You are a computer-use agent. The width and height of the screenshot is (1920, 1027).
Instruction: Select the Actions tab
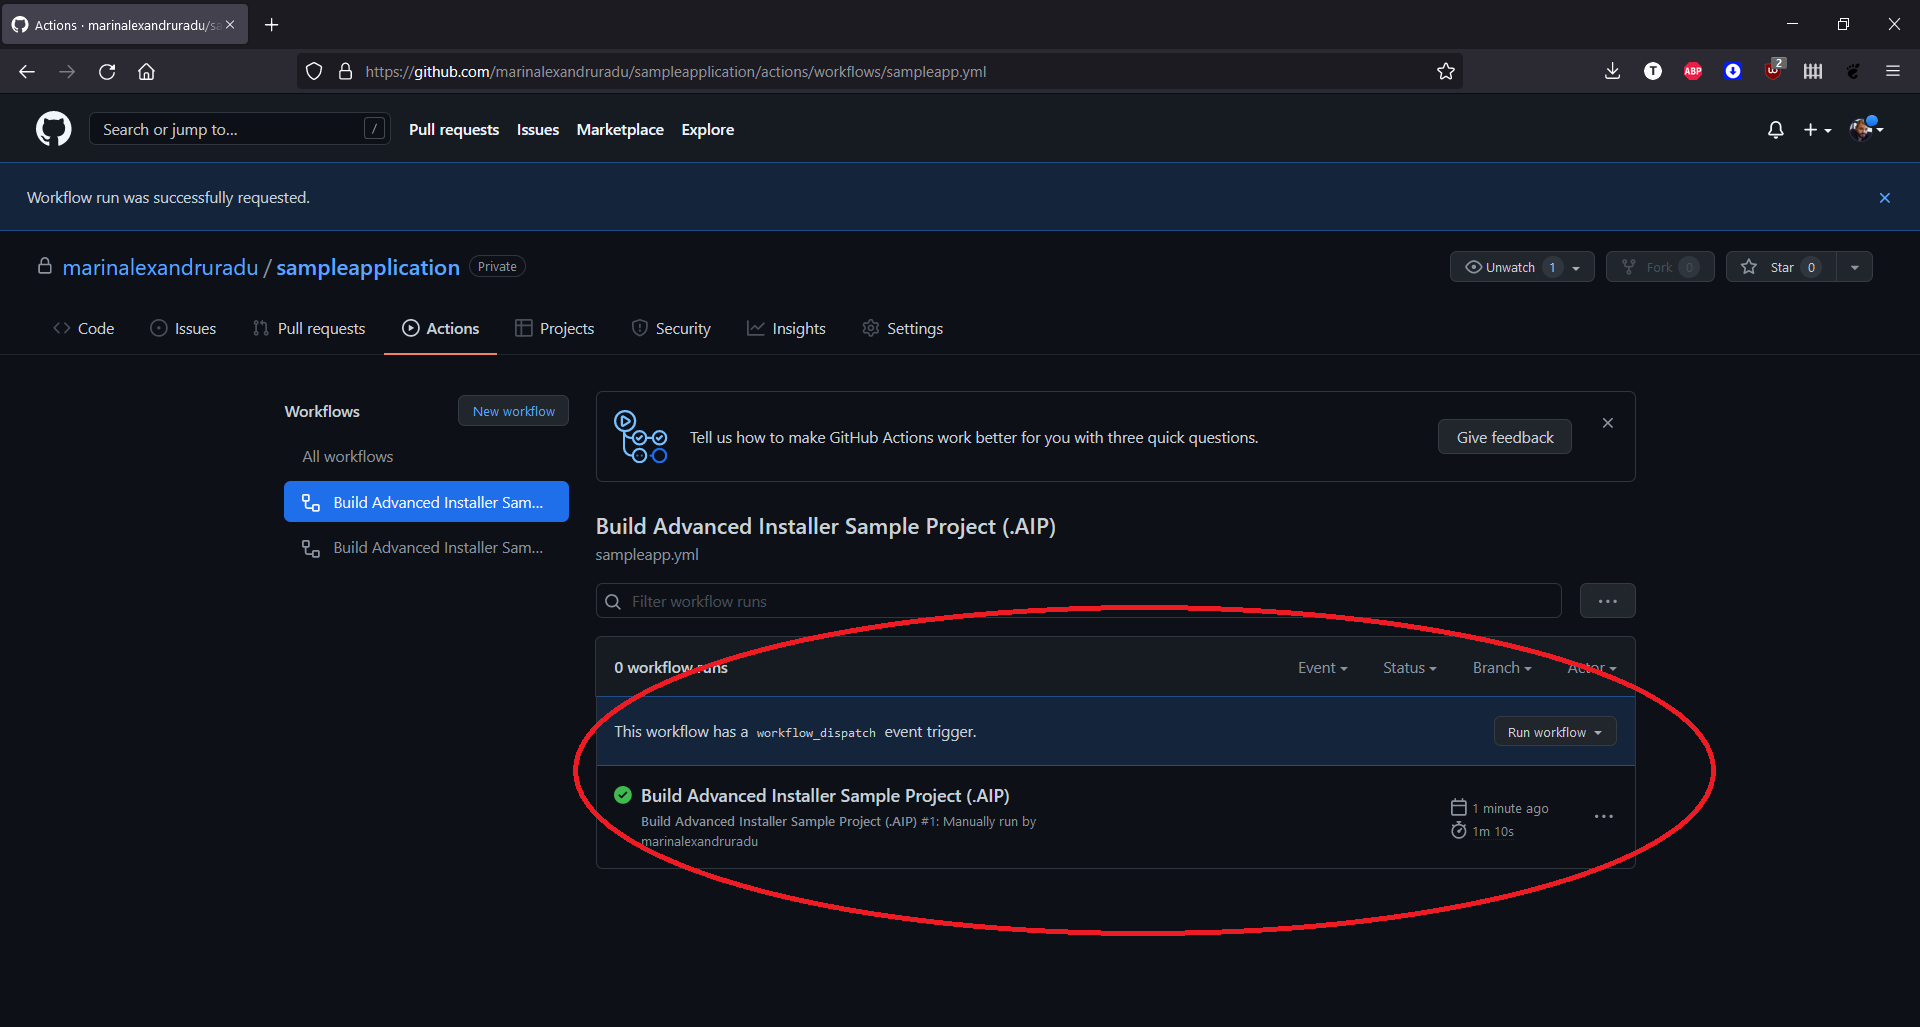[x=440, y=328]
